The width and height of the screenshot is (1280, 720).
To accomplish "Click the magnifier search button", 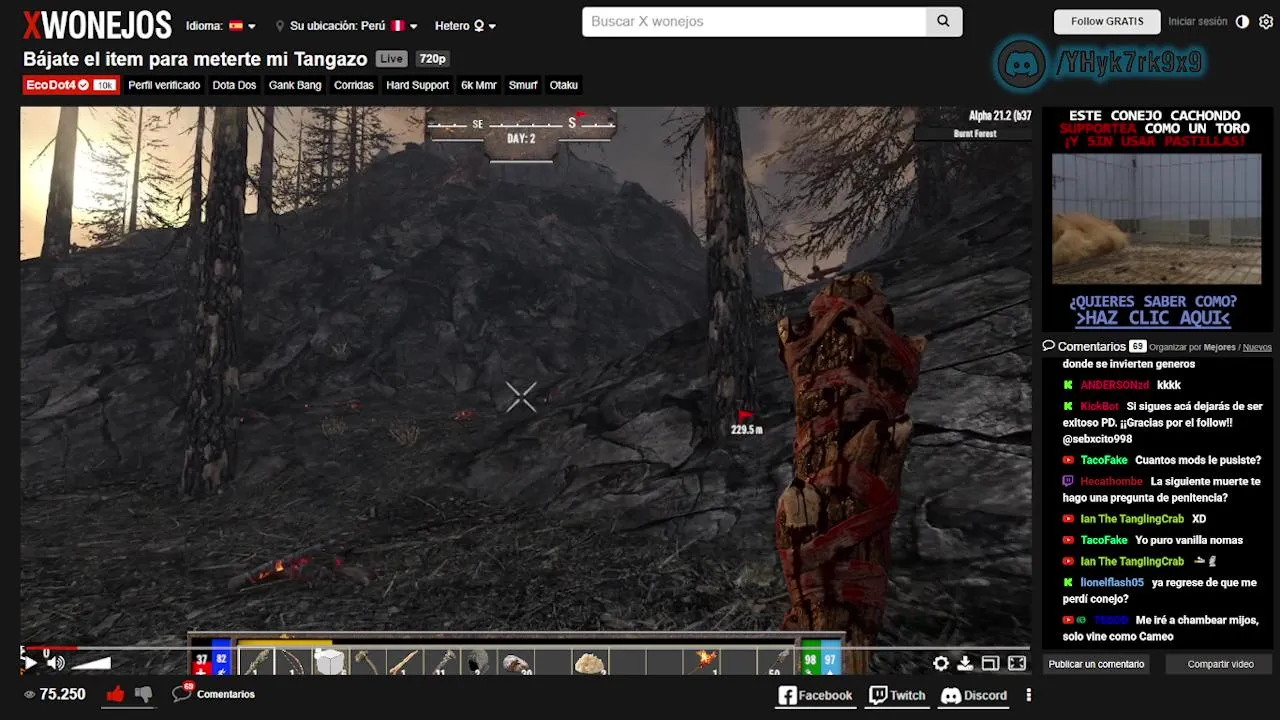I will click(x=943, y=21).
